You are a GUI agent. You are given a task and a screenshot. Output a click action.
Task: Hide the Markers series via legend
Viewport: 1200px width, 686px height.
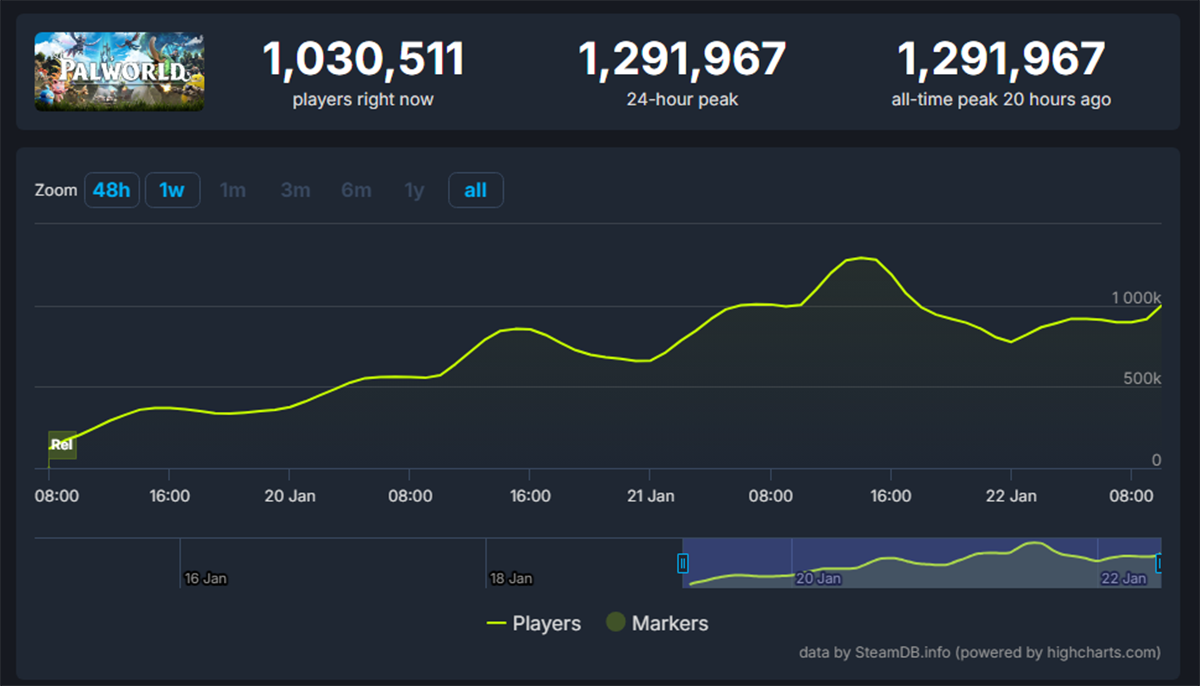point(669,623)
